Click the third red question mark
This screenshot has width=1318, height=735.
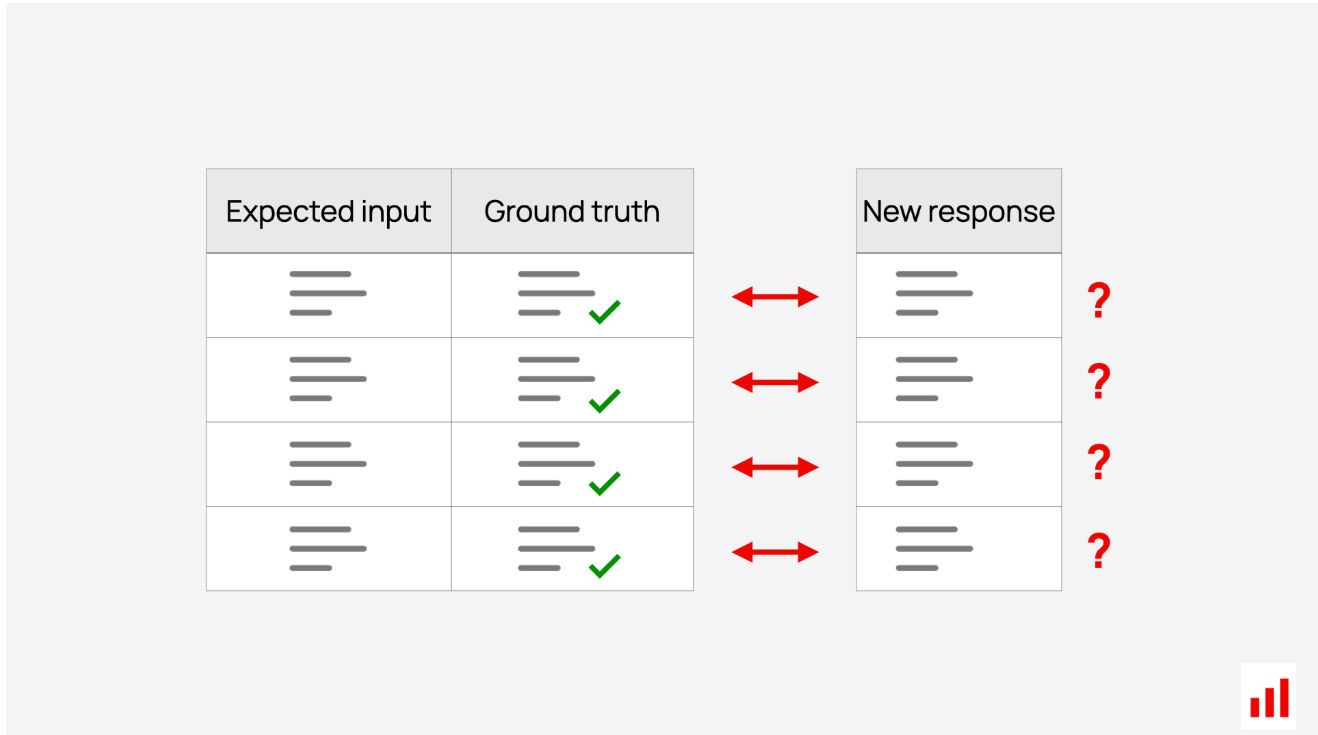tap(1099, 463)
